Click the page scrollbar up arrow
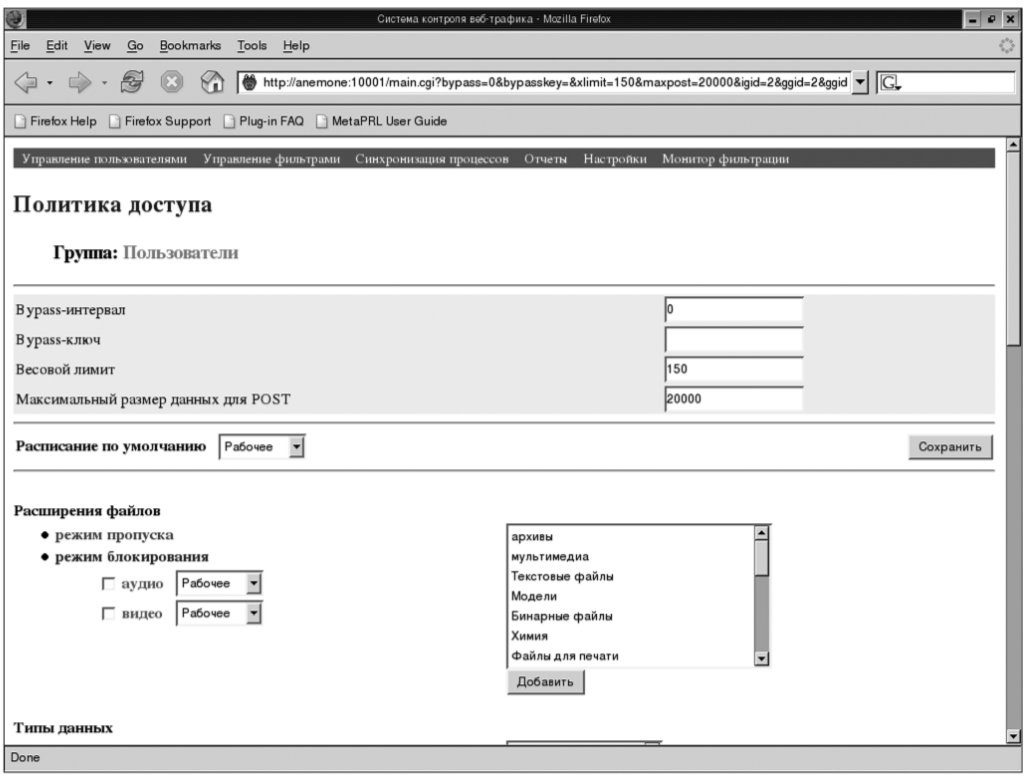This screenshot has width=1026, height=780. click(1014, 145)
